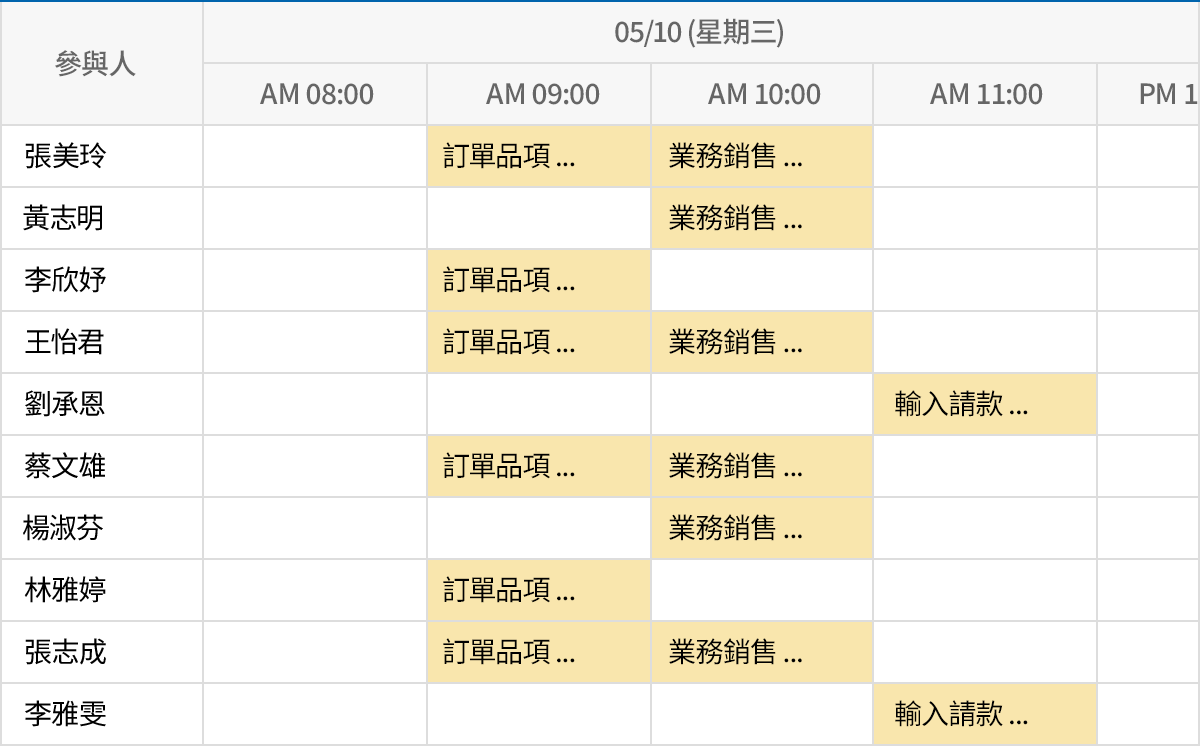Image resolution: width=1200 pixels, height=746 pixels.
Task: Click 黃志明's empty AM 08:00 slot
Action: click(313, 218)
